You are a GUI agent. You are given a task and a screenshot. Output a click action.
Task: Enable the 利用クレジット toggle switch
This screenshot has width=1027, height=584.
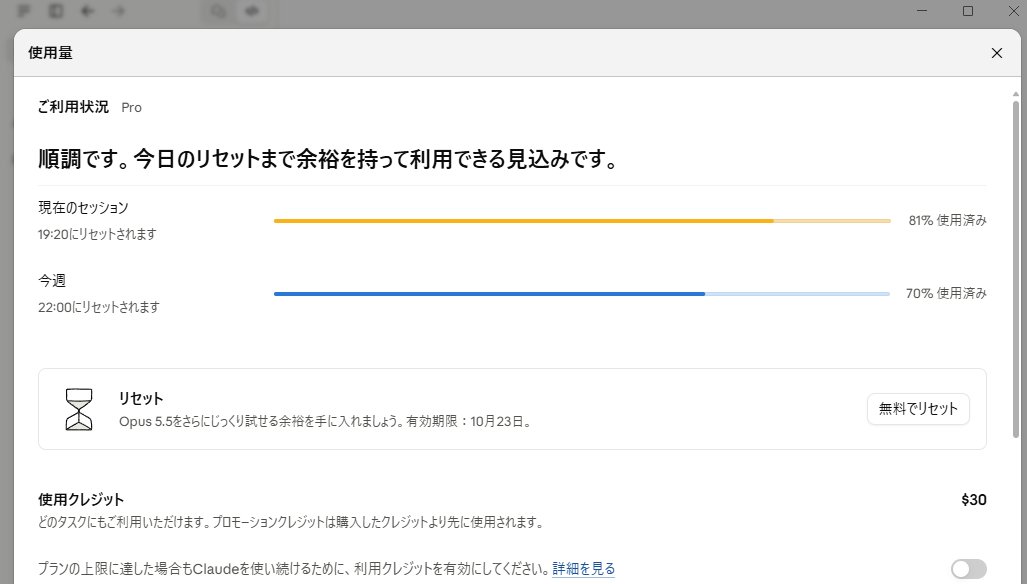click(969, 568)
